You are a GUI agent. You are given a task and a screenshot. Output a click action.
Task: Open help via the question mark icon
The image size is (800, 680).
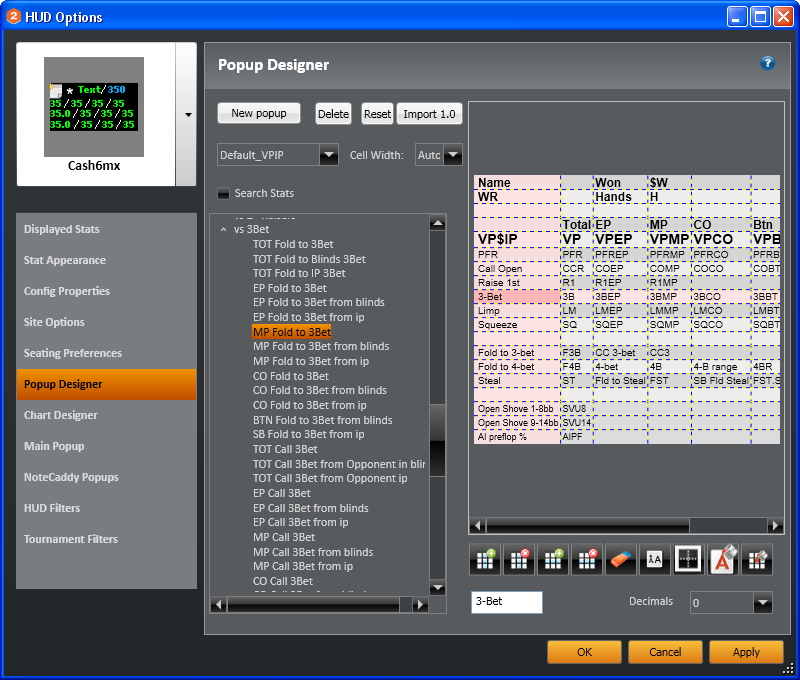click(x=767, y=63)
